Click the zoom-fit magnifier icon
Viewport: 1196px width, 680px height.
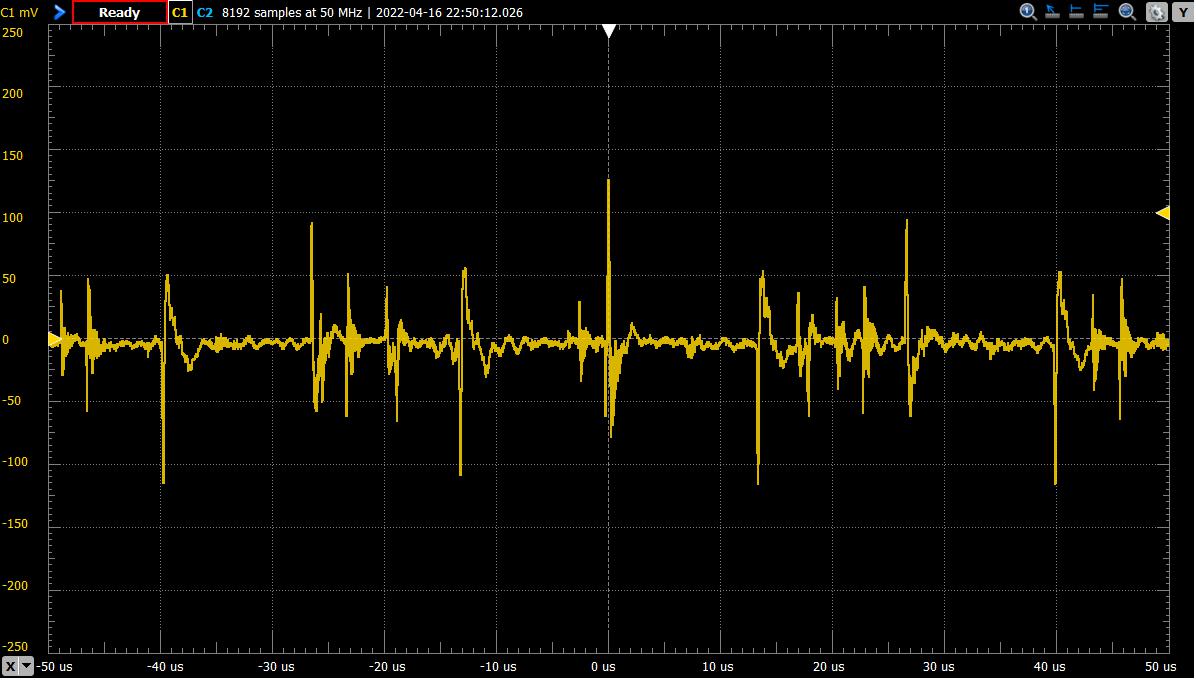[x=1127, y=11]
